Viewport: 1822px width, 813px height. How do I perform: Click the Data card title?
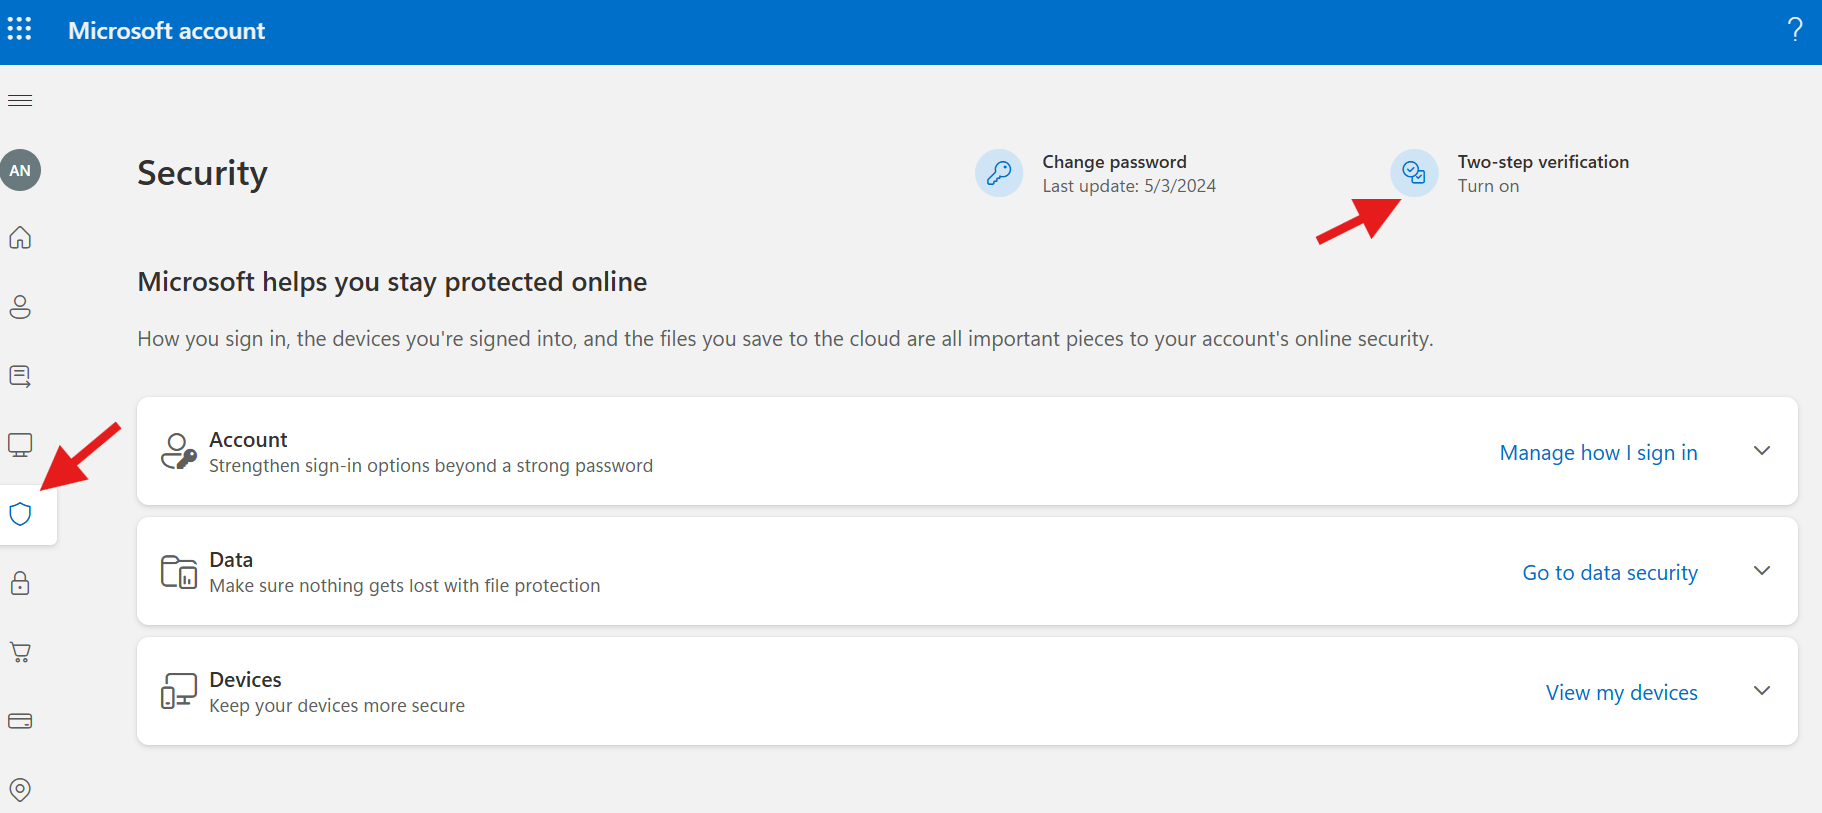(231, 560)
